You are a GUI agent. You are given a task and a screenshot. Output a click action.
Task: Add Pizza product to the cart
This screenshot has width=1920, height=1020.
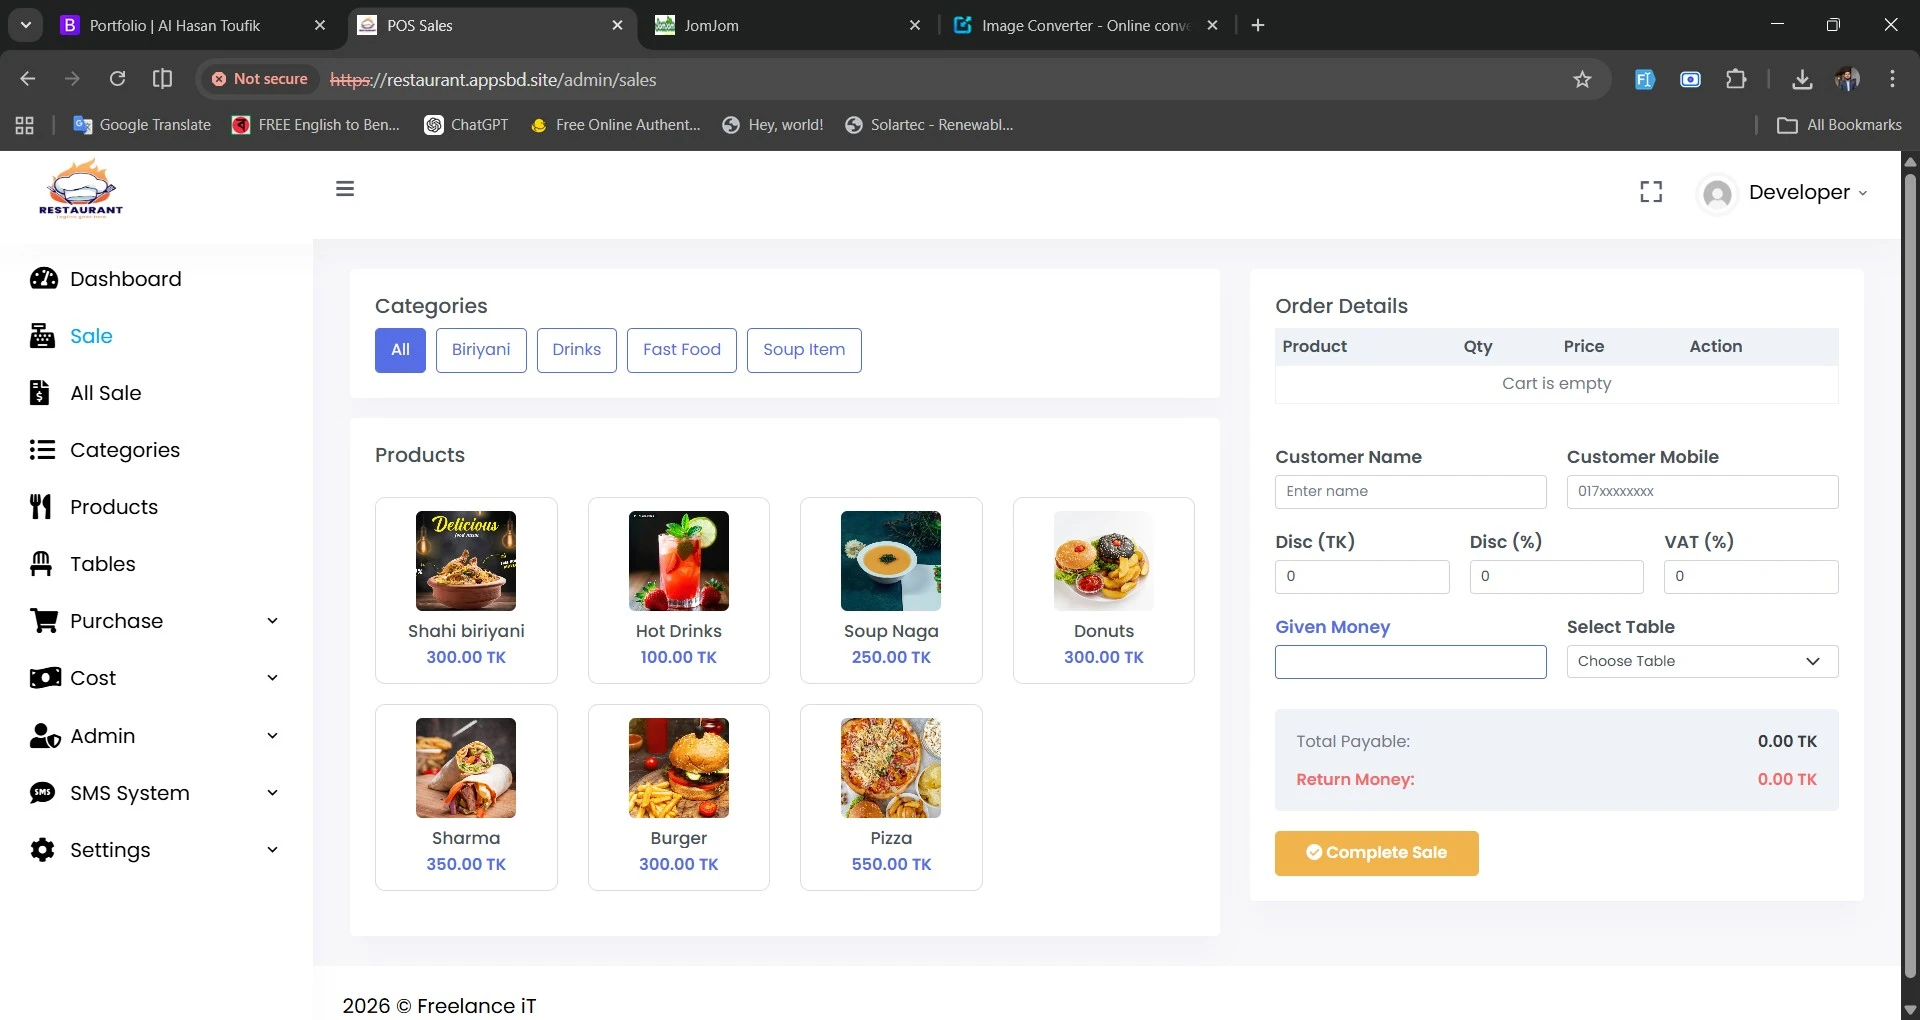(x=890, y=796)
